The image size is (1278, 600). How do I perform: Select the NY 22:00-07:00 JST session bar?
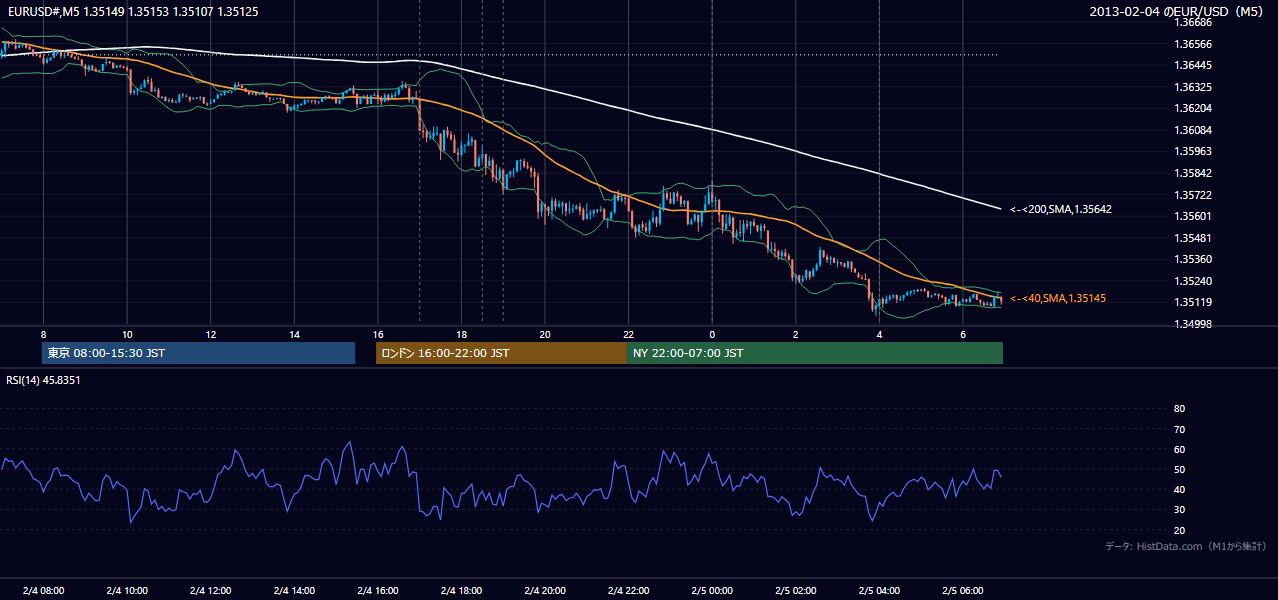tap(815, 353)
